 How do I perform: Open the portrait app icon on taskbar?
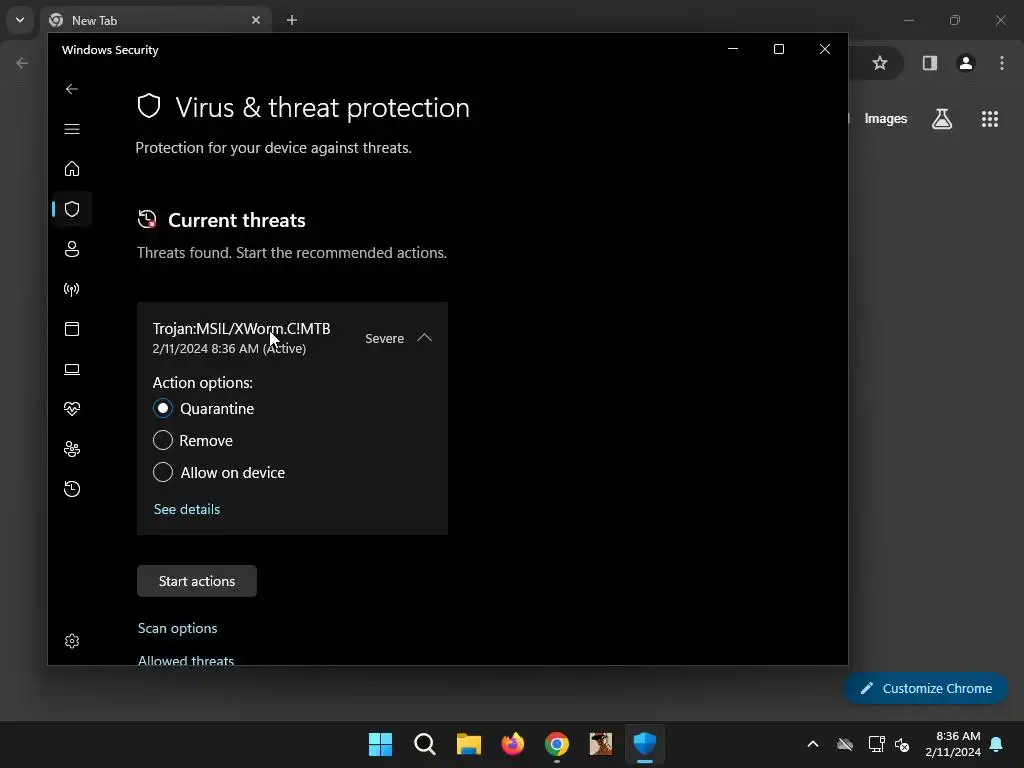(x=601, y=744)
